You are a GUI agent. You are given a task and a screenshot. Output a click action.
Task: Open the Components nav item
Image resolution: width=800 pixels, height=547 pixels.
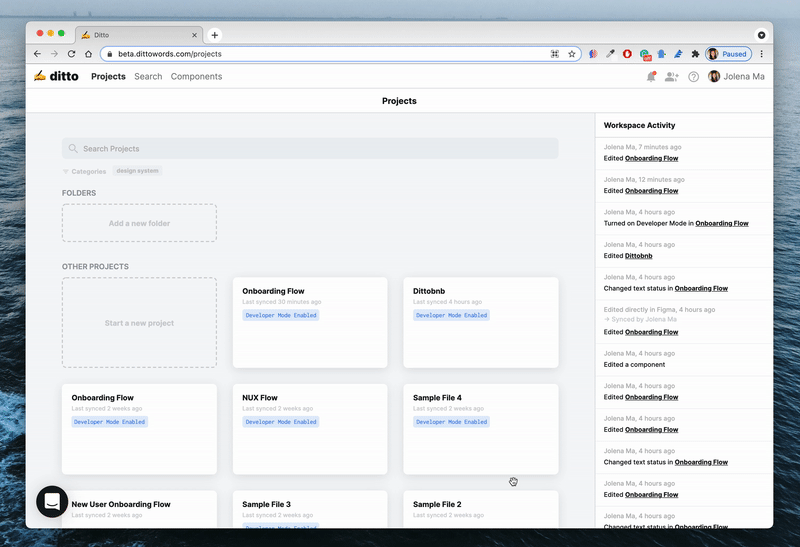[x=196, y=77]
